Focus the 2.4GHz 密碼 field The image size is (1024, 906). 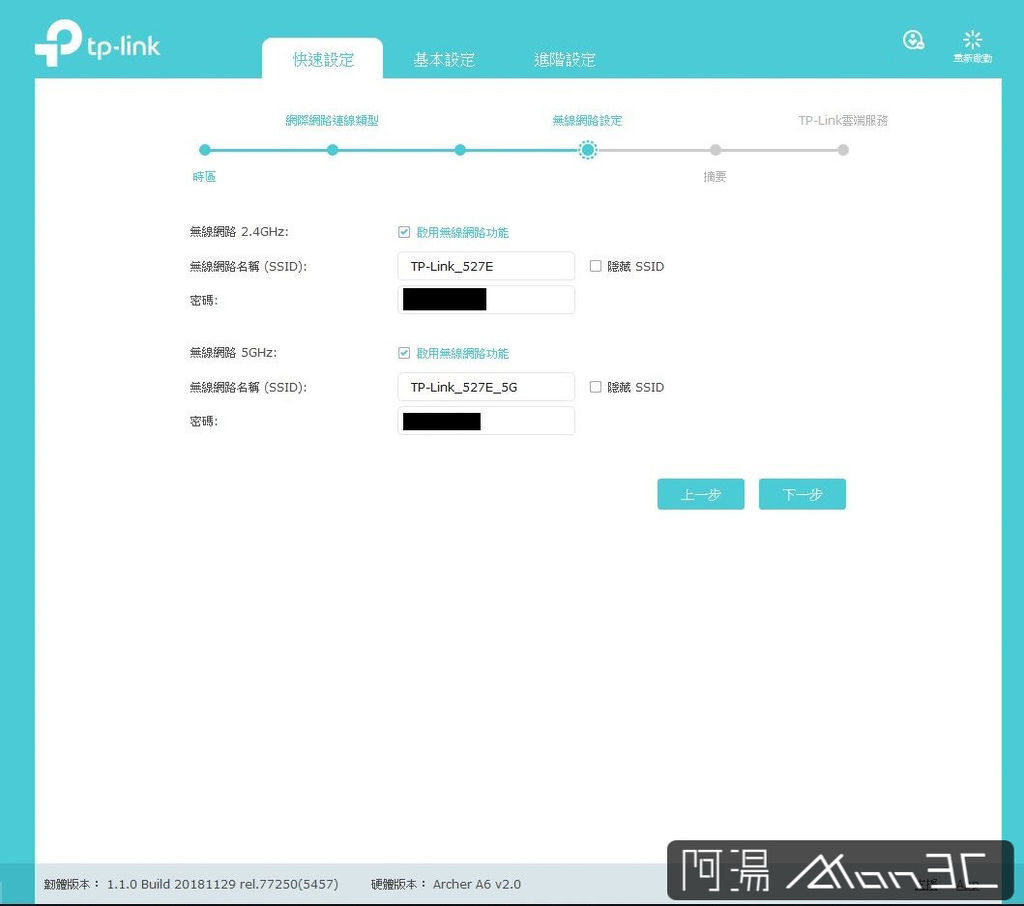click(486, 300)
